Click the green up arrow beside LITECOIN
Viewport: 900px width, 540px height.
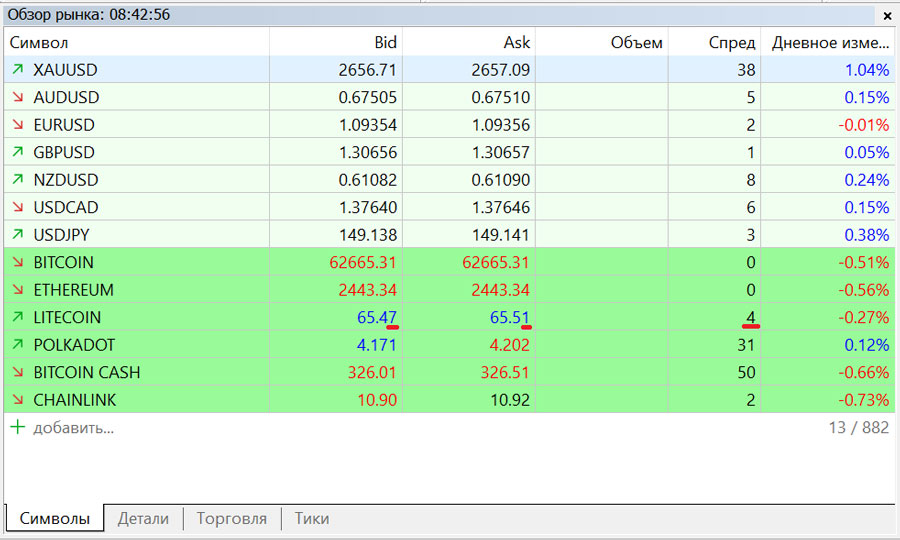coord(17,318)
